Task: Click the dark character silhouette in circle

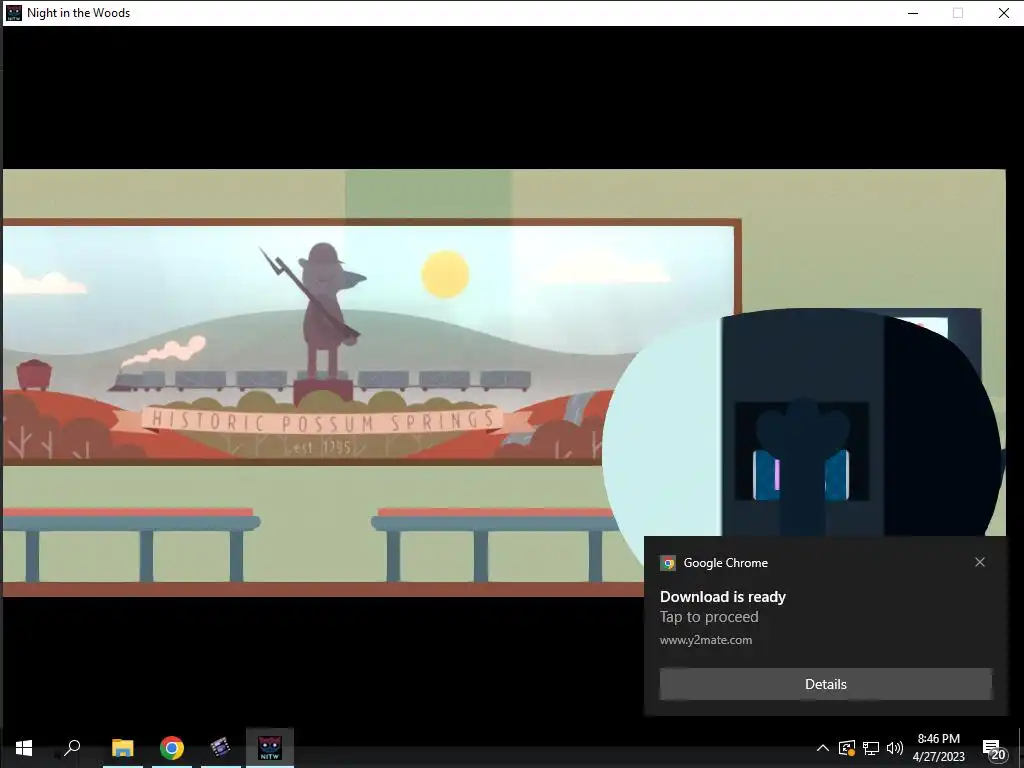Action: (803, 464)
